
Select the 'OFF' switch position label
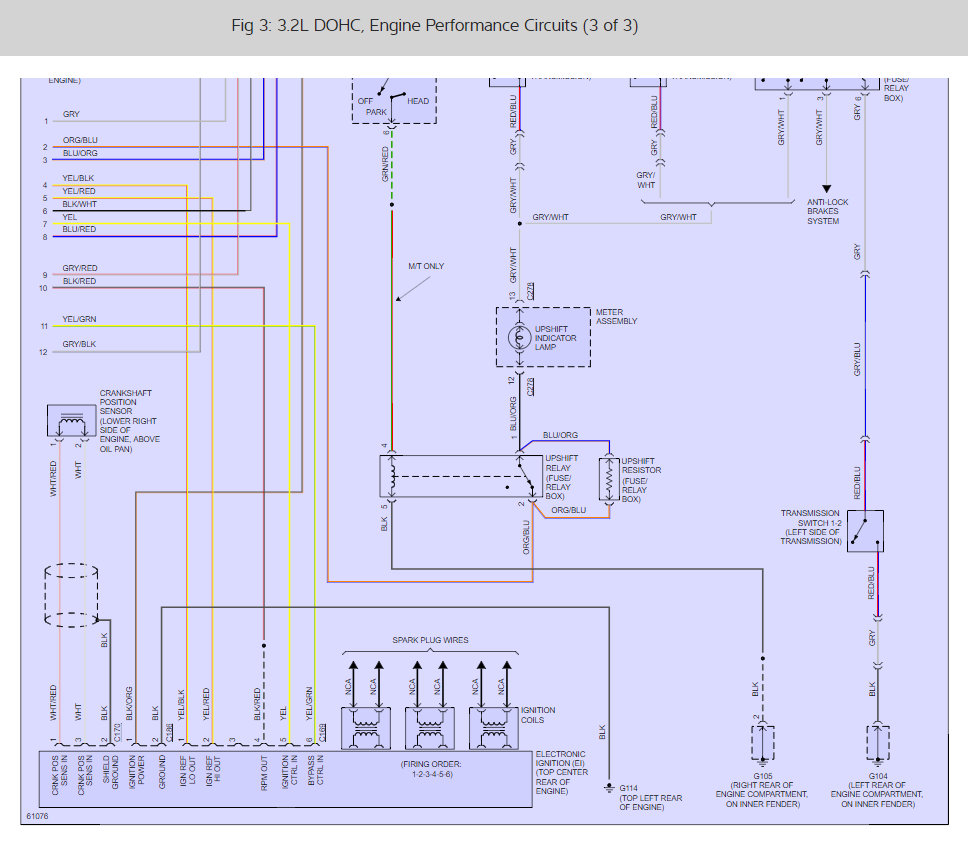(x=365, y=101)
